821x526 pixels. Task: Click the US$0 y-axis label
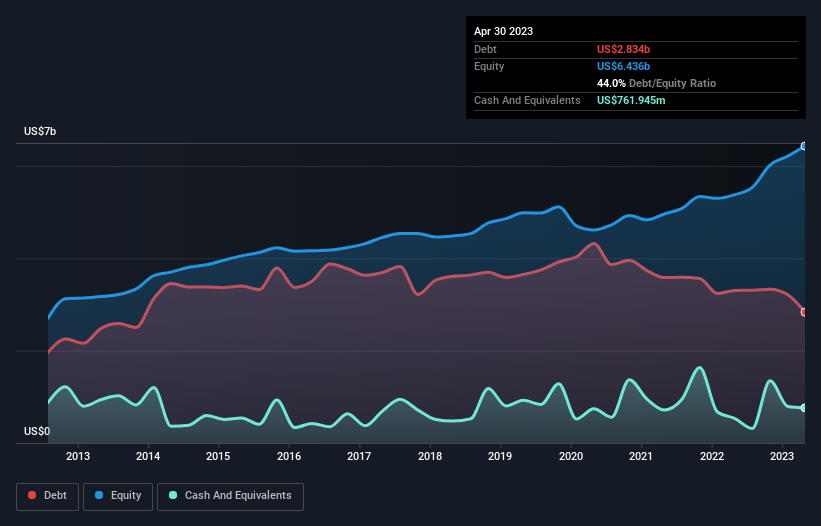point(37,431)
